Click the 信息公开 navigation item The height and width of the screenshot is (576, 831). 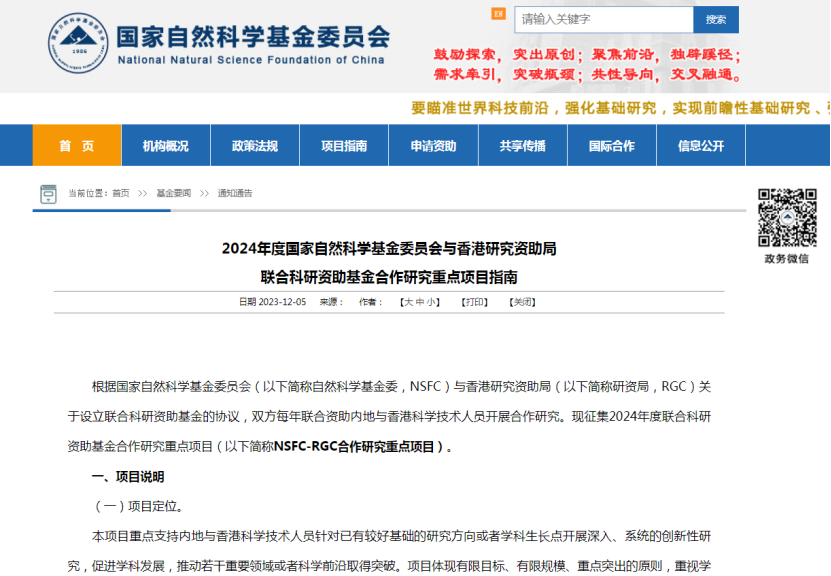(701, 146)
